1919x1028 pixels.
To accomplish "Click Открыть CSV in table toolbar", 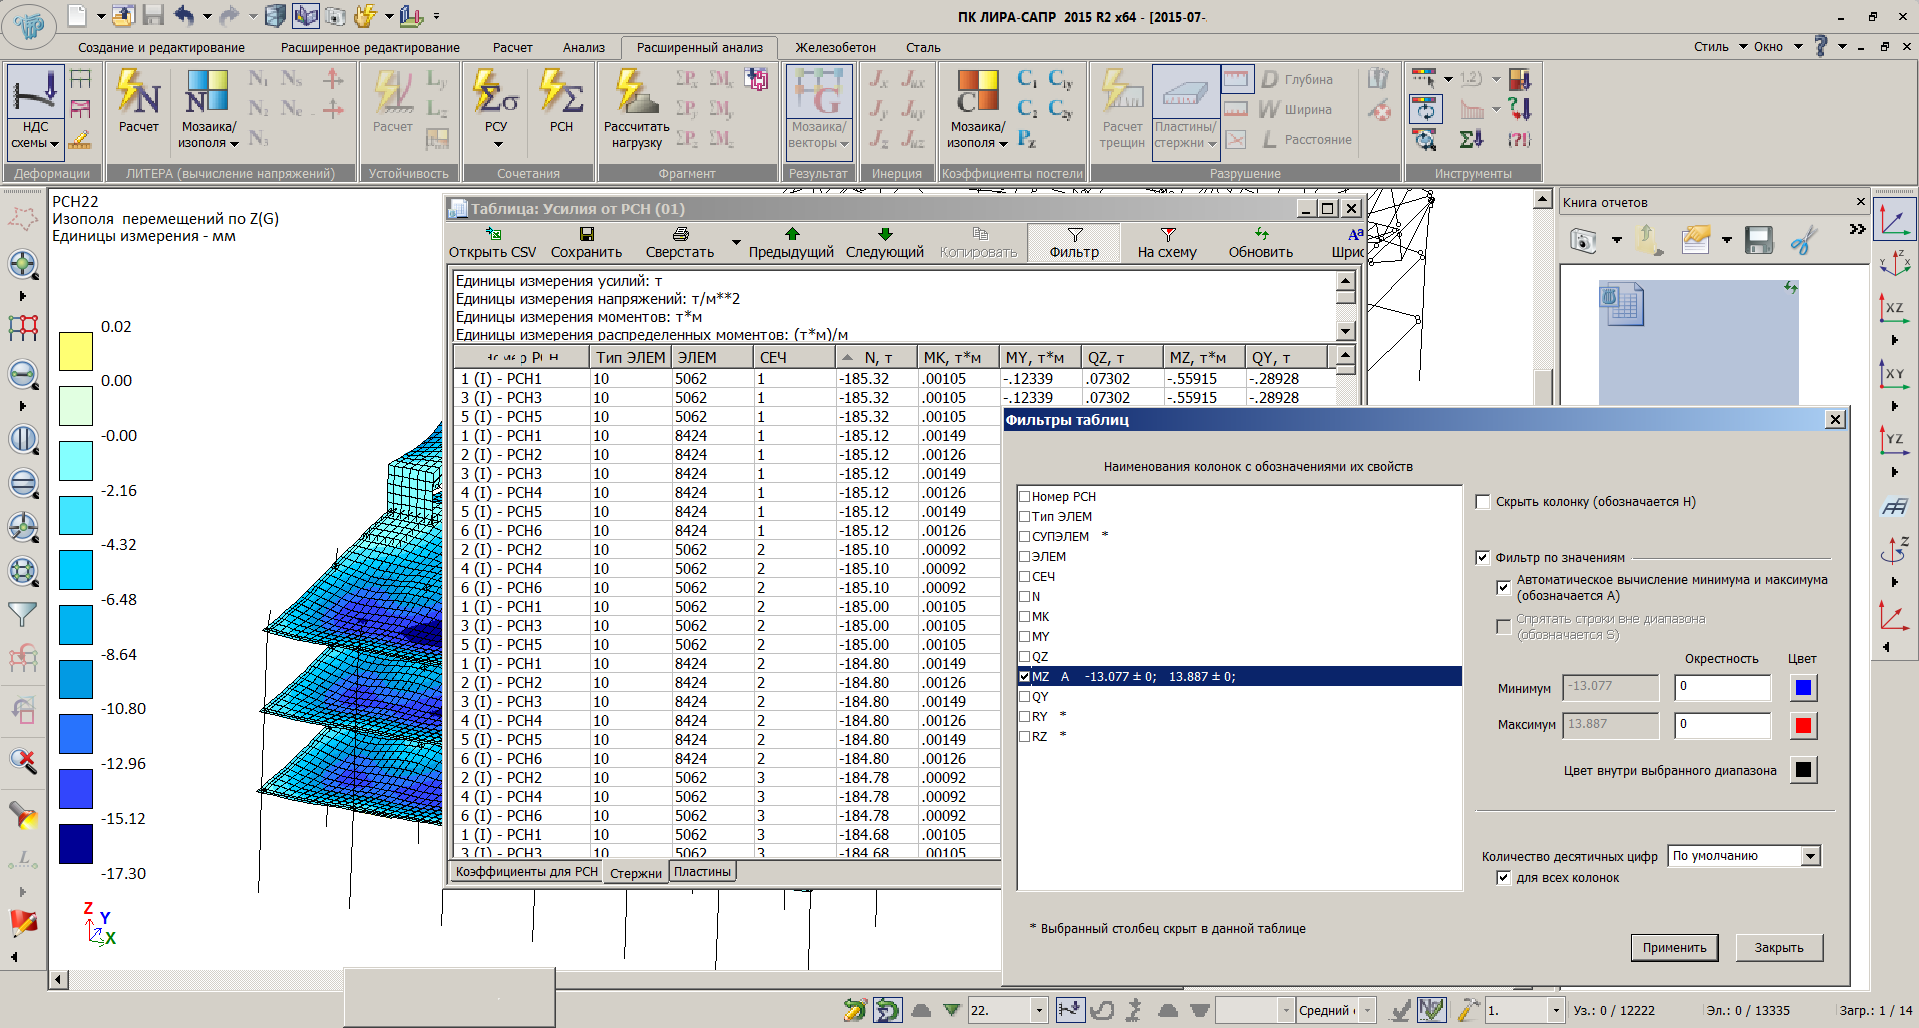I will (492, 243).
